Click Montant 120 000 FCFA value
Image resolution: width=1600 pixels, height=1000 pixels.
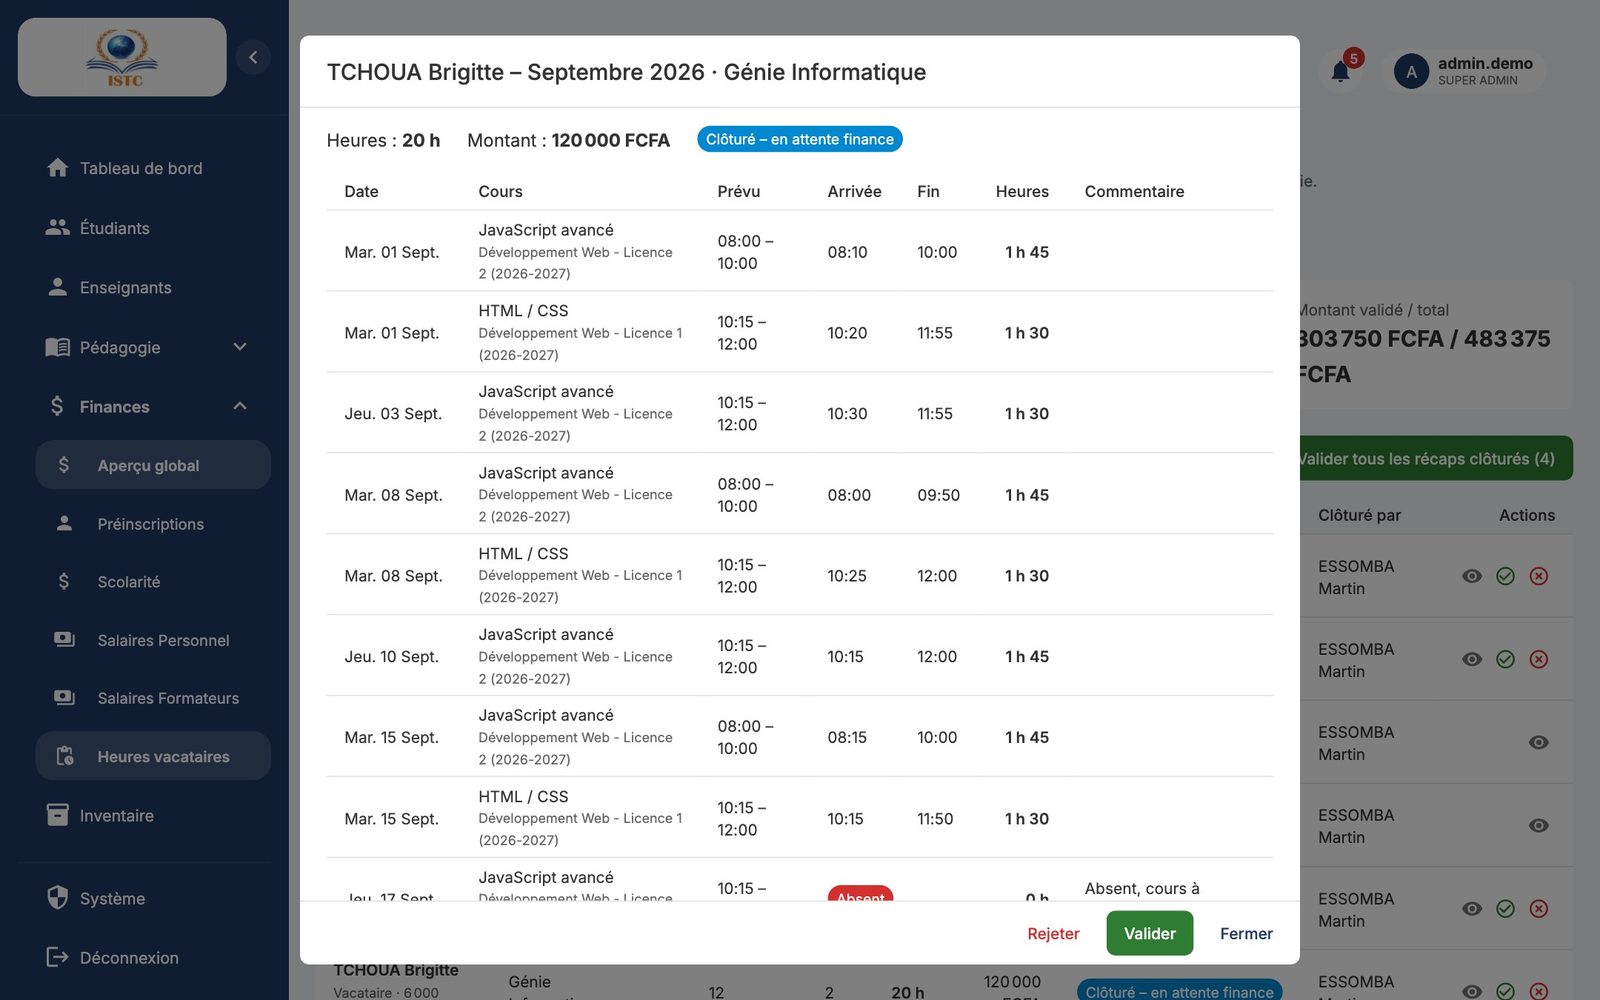click(x=610, y=140)
